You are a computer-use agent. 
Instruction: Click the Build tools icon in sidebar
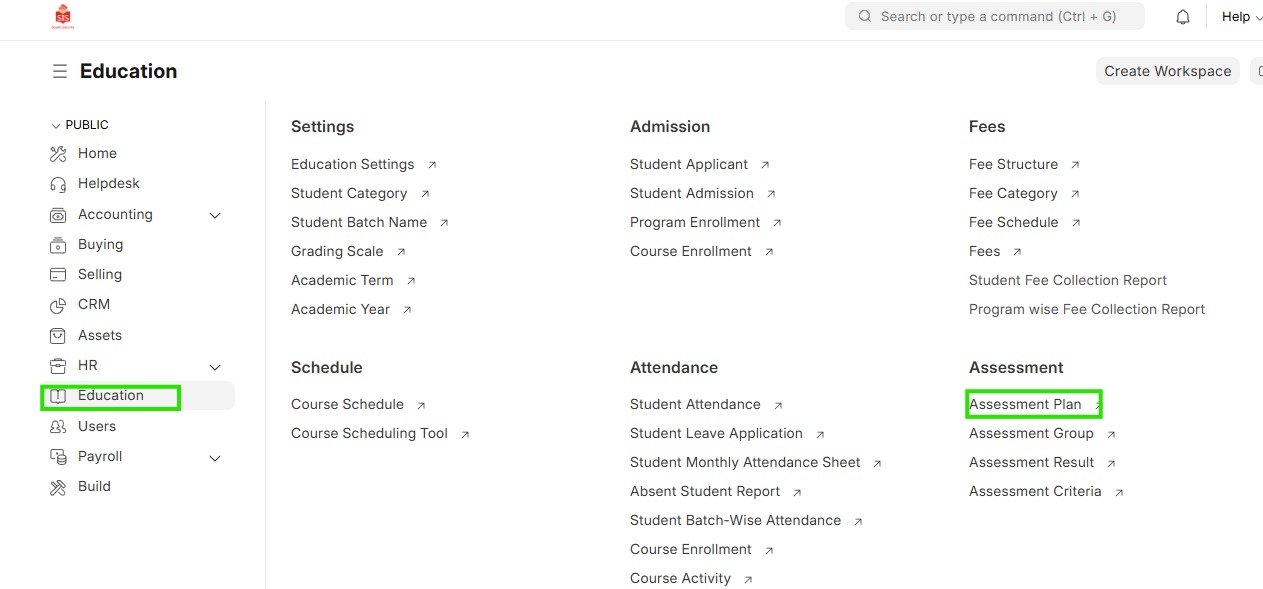tap(58, 486)
